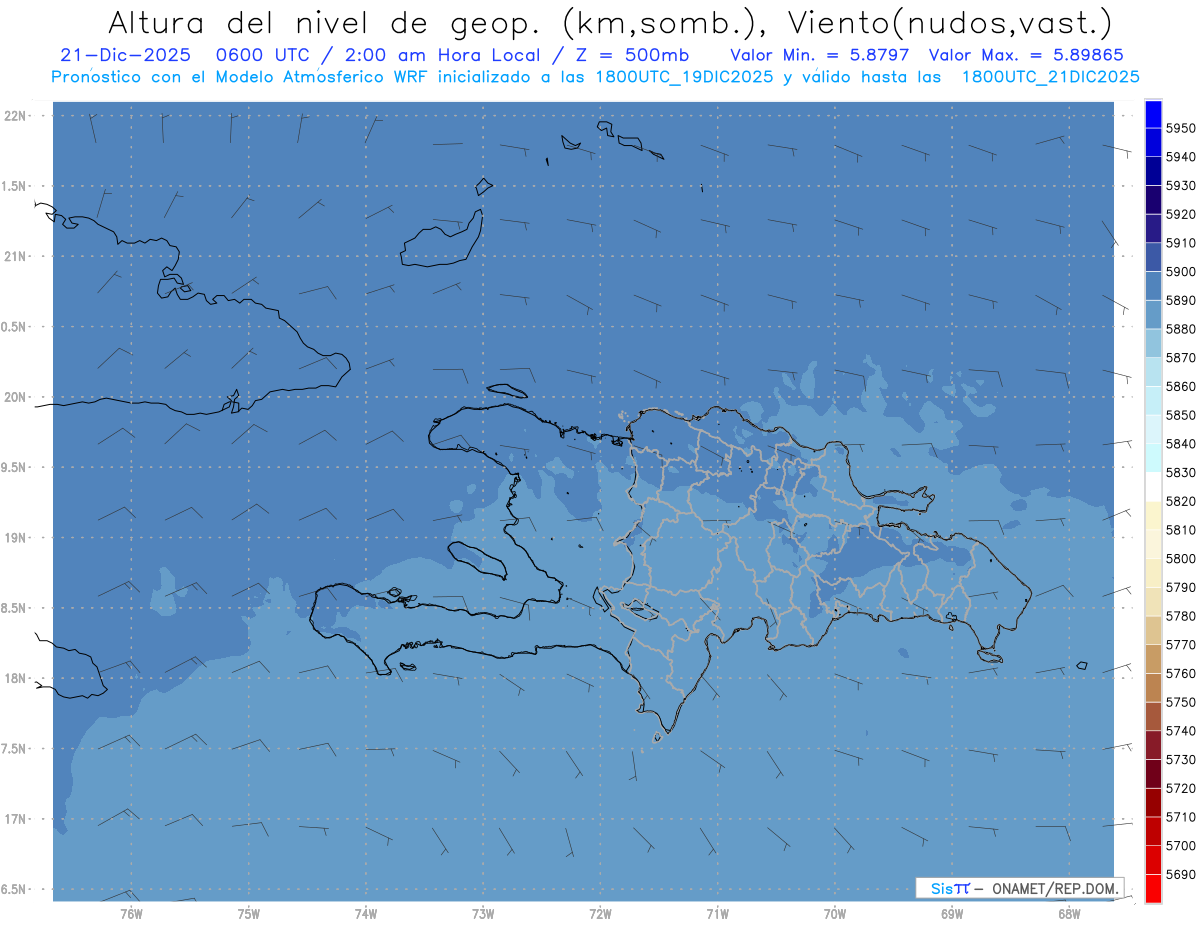Screen dimensions: 1200x927
Task: Click the 5780 colorbar value
Action: (1180, 616)
